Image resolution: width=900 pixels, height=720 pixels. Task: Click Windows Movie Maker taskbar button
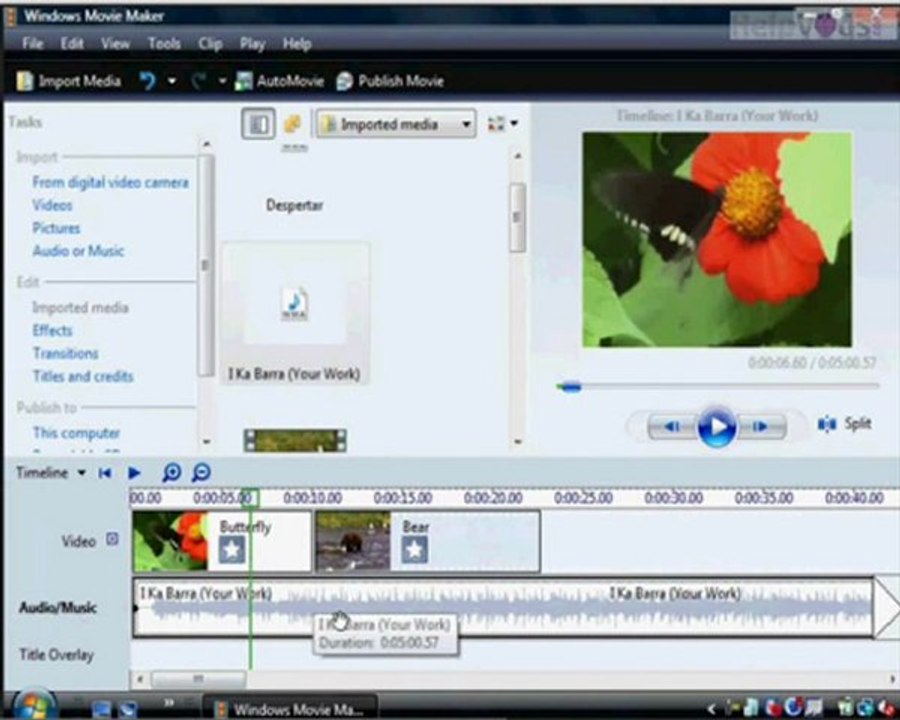point(292,709)
